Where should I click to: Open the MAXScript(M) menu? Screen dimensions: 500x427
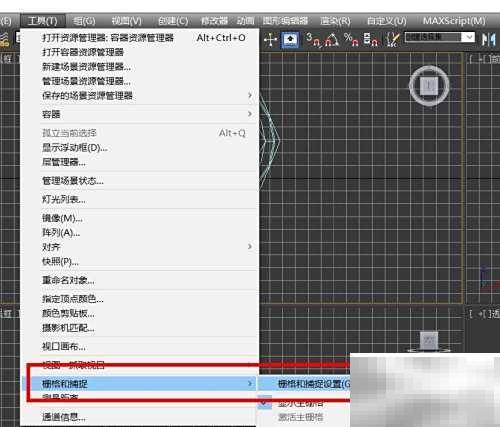tap(454, 21)
